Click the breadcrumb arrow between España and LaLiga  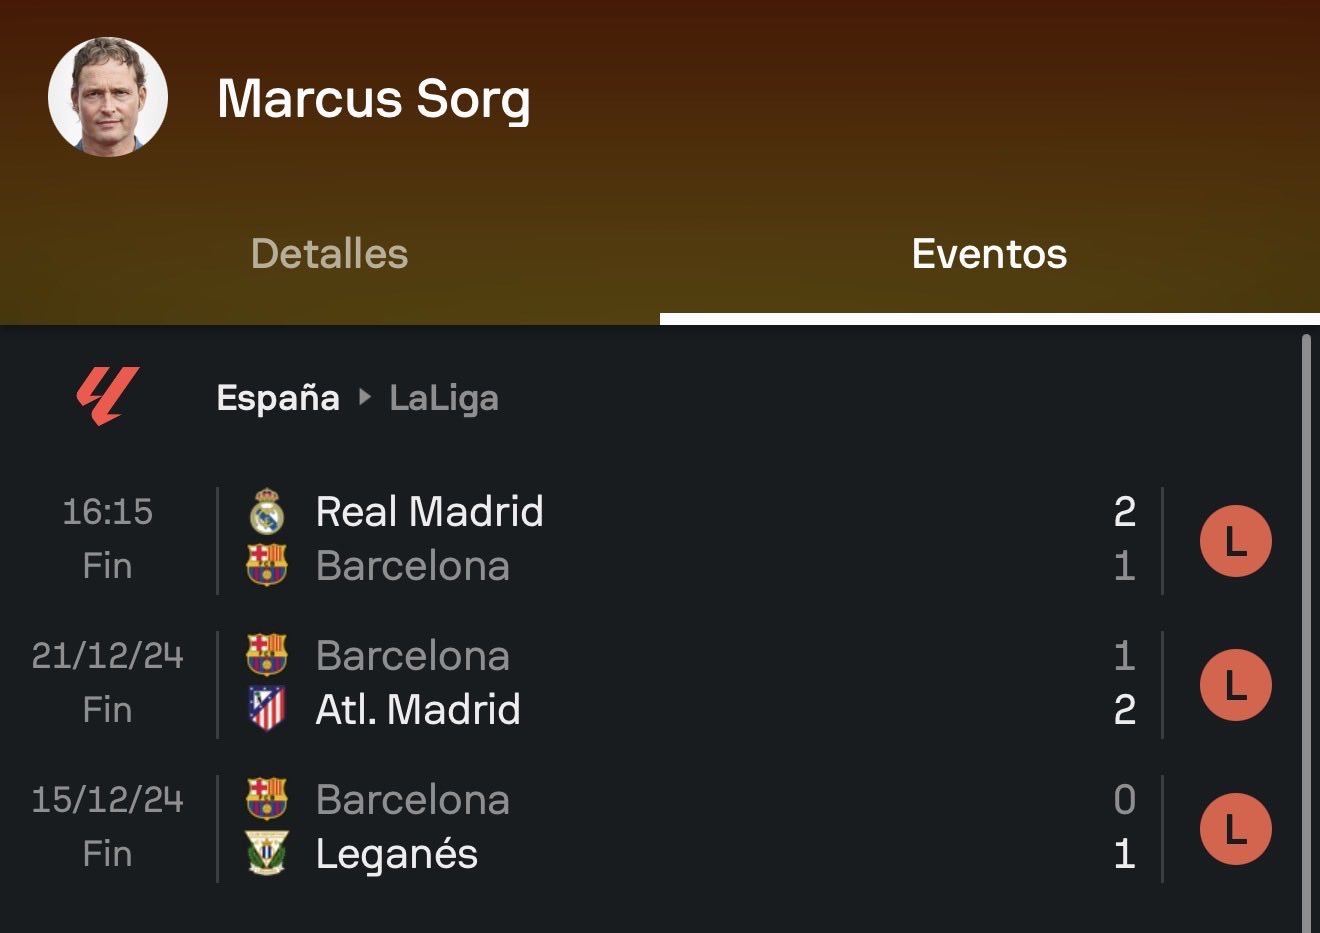[x=365, y=398]
